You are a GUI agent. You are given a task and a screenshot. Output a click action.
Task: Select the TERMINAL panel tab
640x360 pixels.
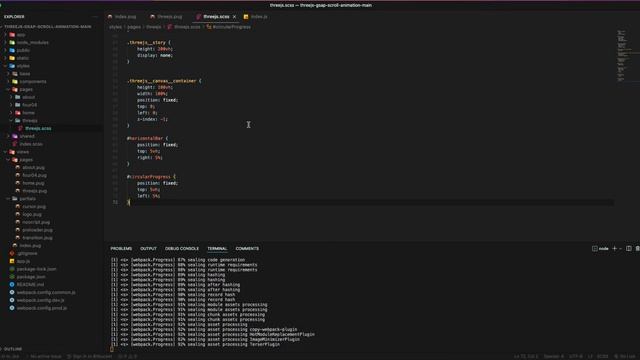pos(217,249)
